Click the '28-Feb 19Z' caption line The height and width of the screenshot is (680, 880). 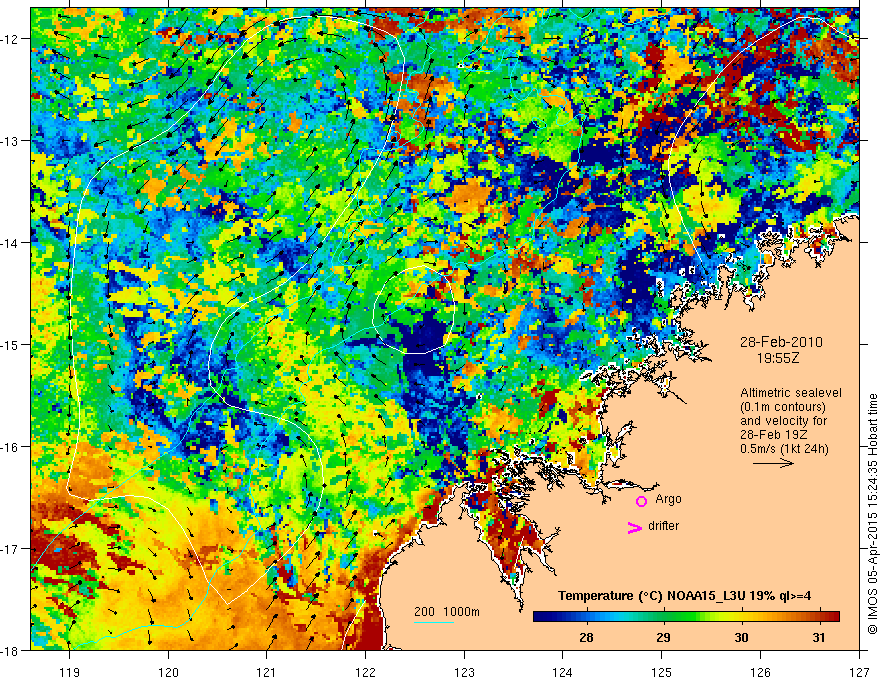click(x=772, y=435)
